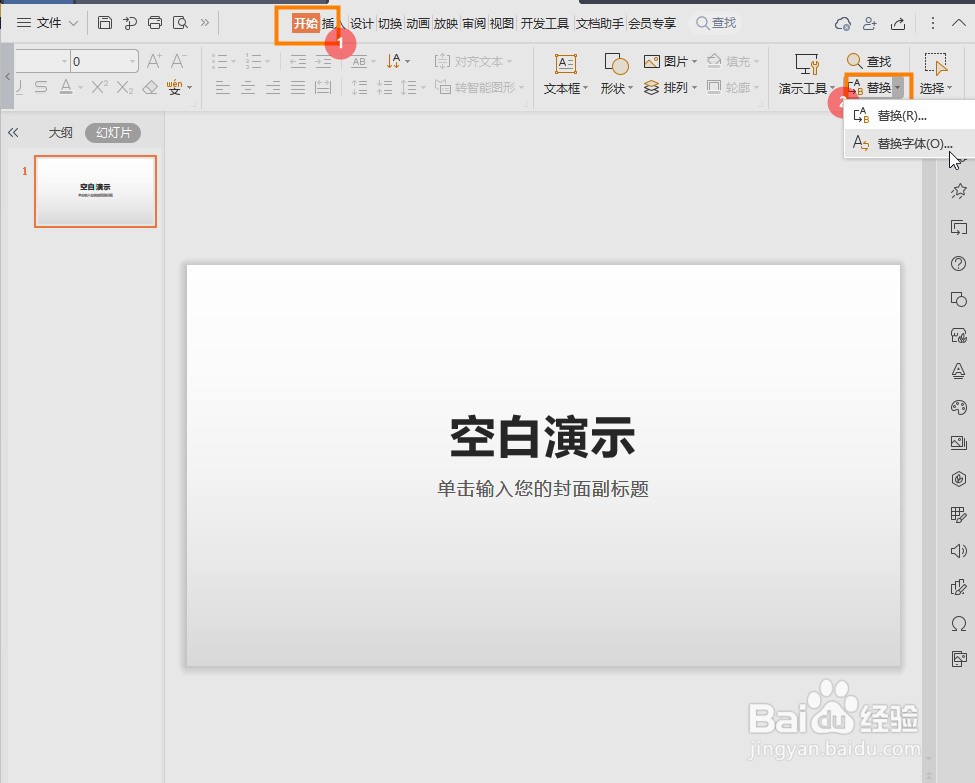Screen dimensions: 975x783
Task: Click the clear formatting eraser icon
Action: 150,88
